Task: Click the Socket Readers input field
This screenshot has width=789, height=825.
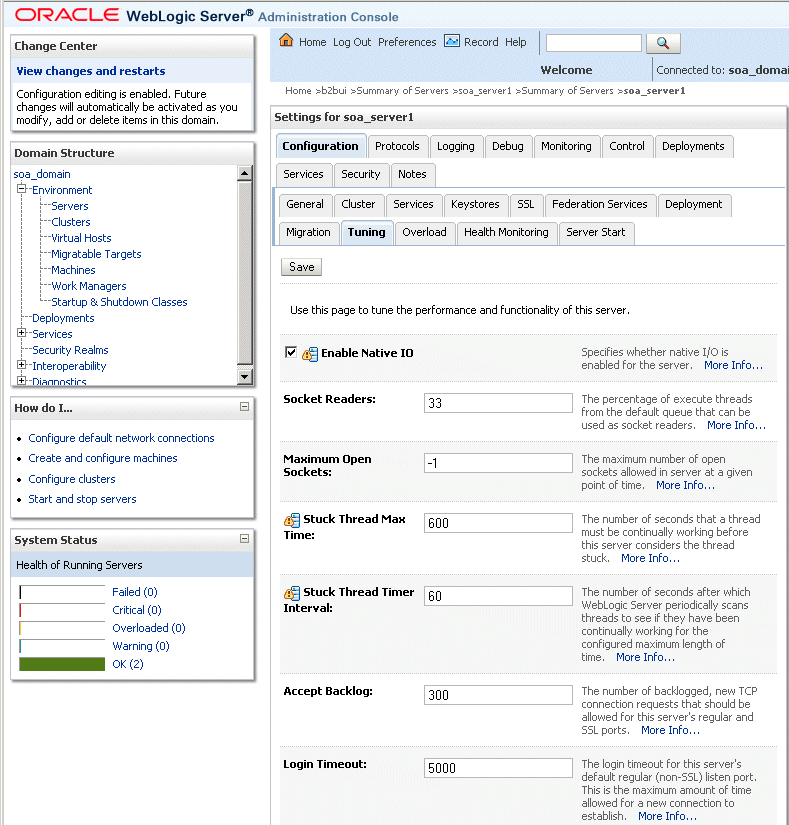Action: point(498,403)
